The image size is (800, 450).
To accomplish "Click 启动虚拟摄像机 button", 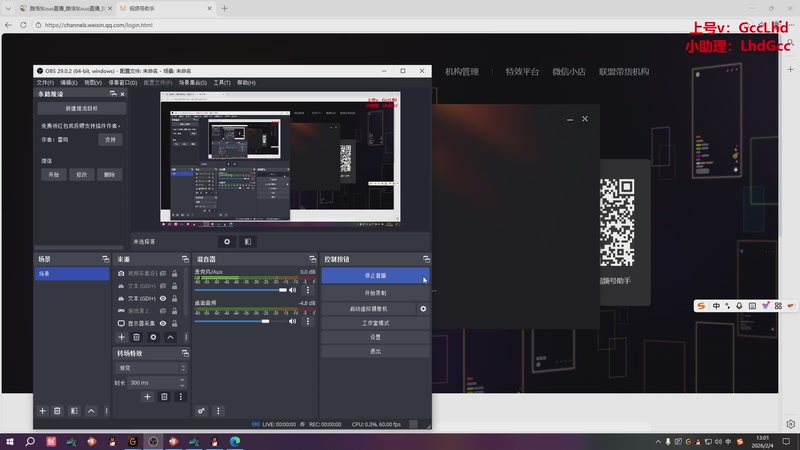I will [x=368, y=309].
